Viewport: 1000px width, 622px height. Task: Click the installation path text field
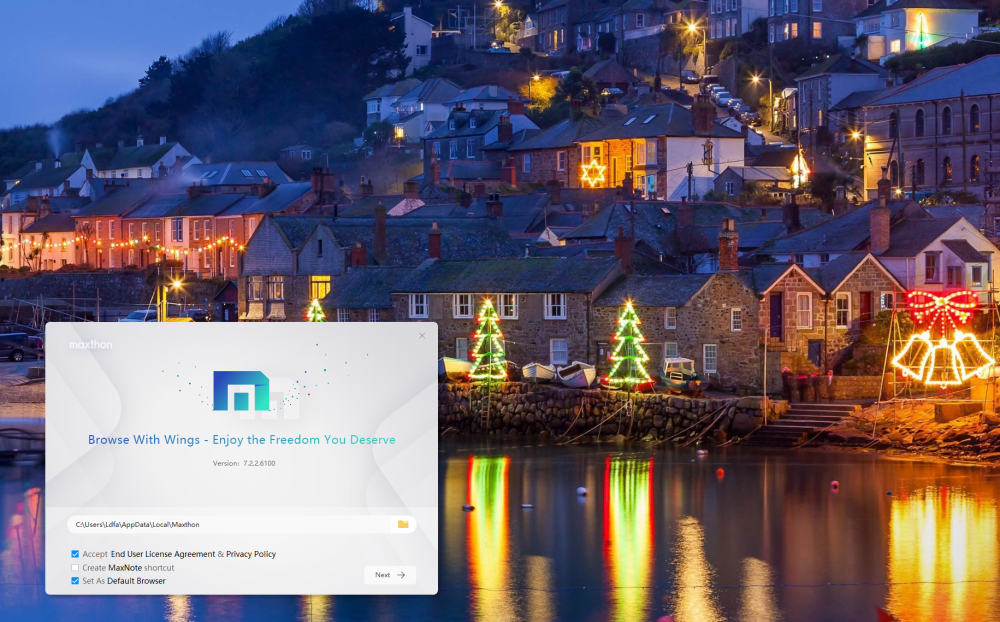click(230, 524)
